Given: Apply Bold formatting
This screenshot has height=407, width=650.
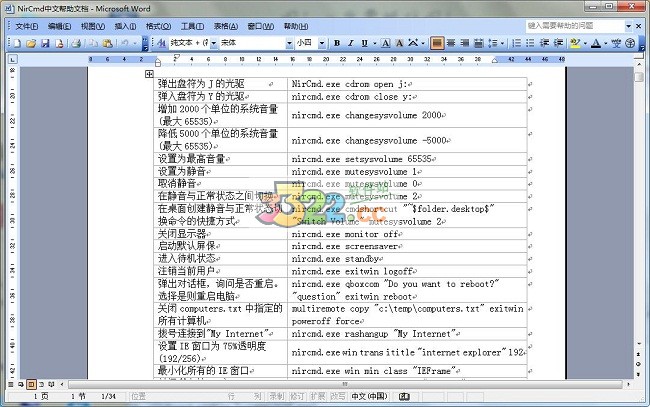Looking at the screenshot, I should (337, 43).
